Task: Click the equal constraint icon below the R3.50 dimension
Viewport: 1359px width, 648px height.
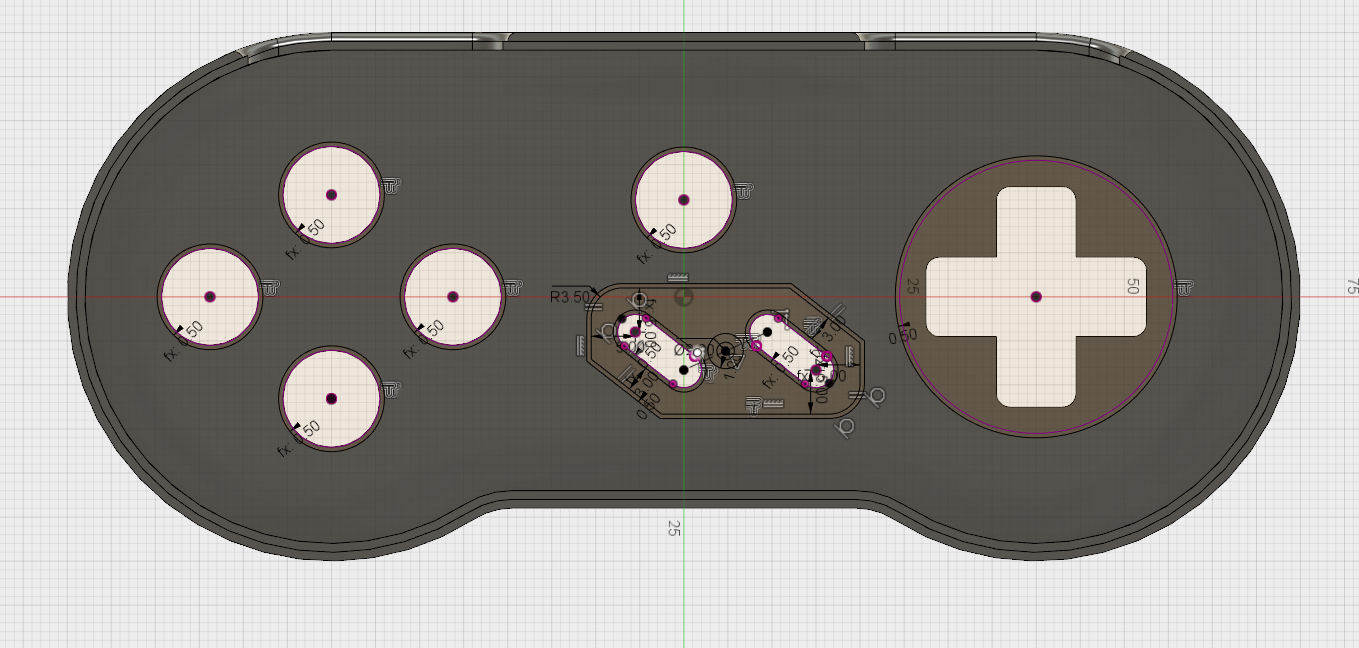Action: [x=594, y=305]
